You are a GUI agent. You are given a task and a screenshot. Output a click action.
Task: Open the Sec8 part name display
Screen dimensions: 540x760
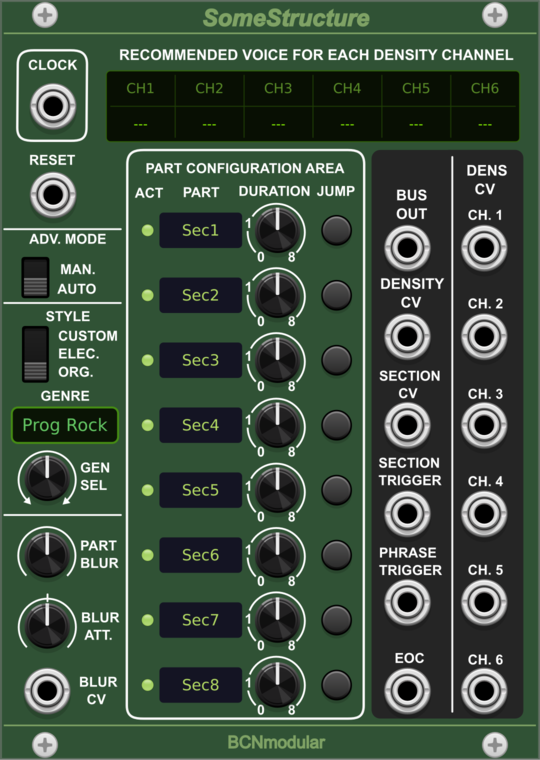[x=201, y=685]
